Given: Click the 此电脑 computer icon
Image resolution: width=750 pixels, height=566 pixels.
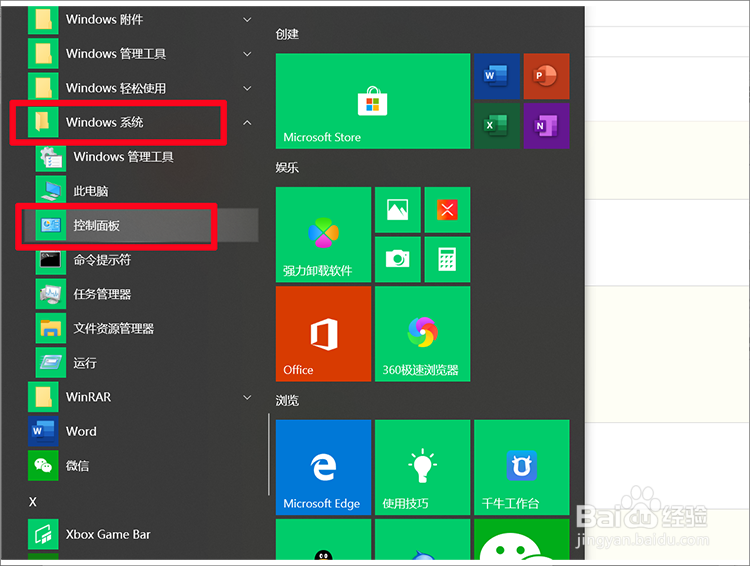Looking at the screenshot, I should [x=51, y=190].
